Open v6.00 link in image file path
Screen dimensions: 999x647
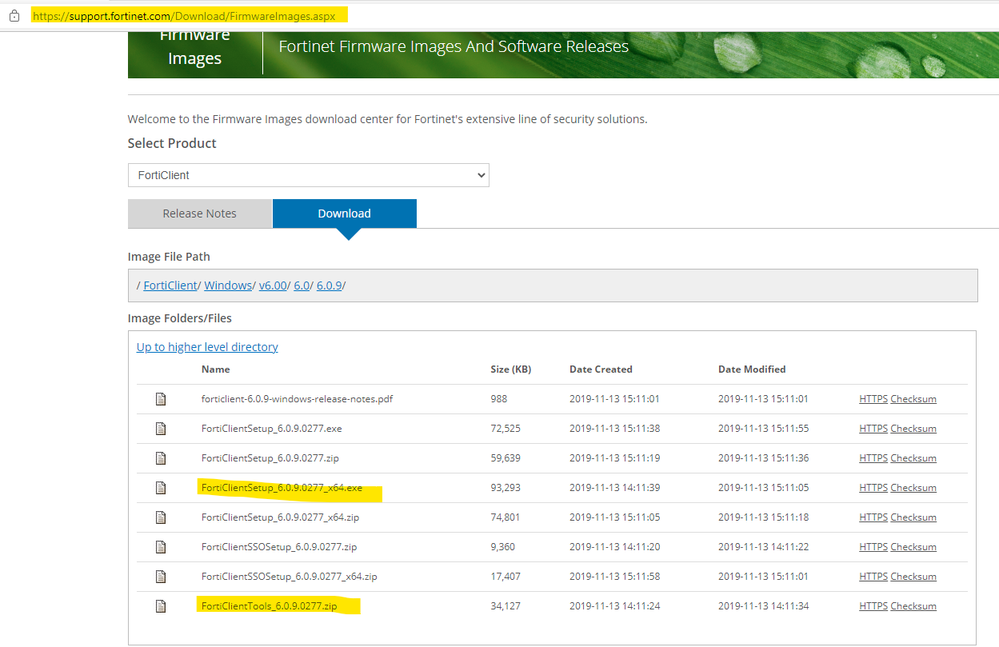click(x=273, y=285)
